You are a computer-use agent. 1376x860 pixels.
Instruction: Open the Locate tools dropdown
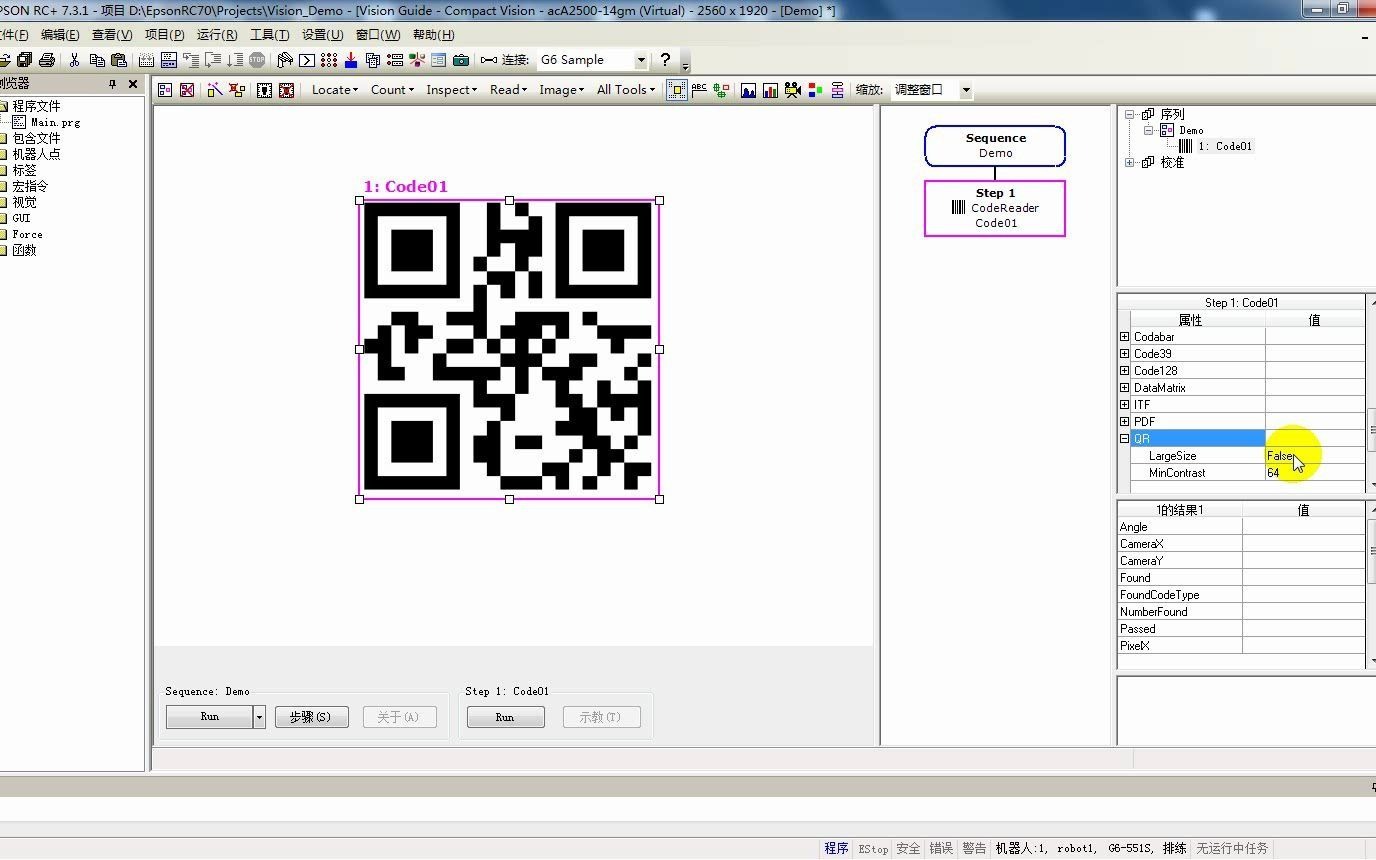[335, 90]
